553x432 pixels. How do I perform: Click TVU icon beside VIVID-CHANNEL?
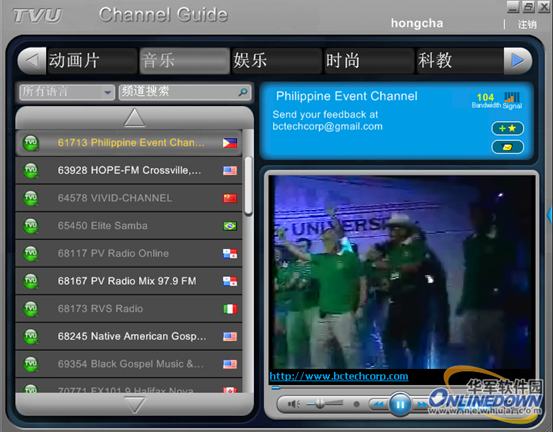pyautogui.click(x=31, y=198)
